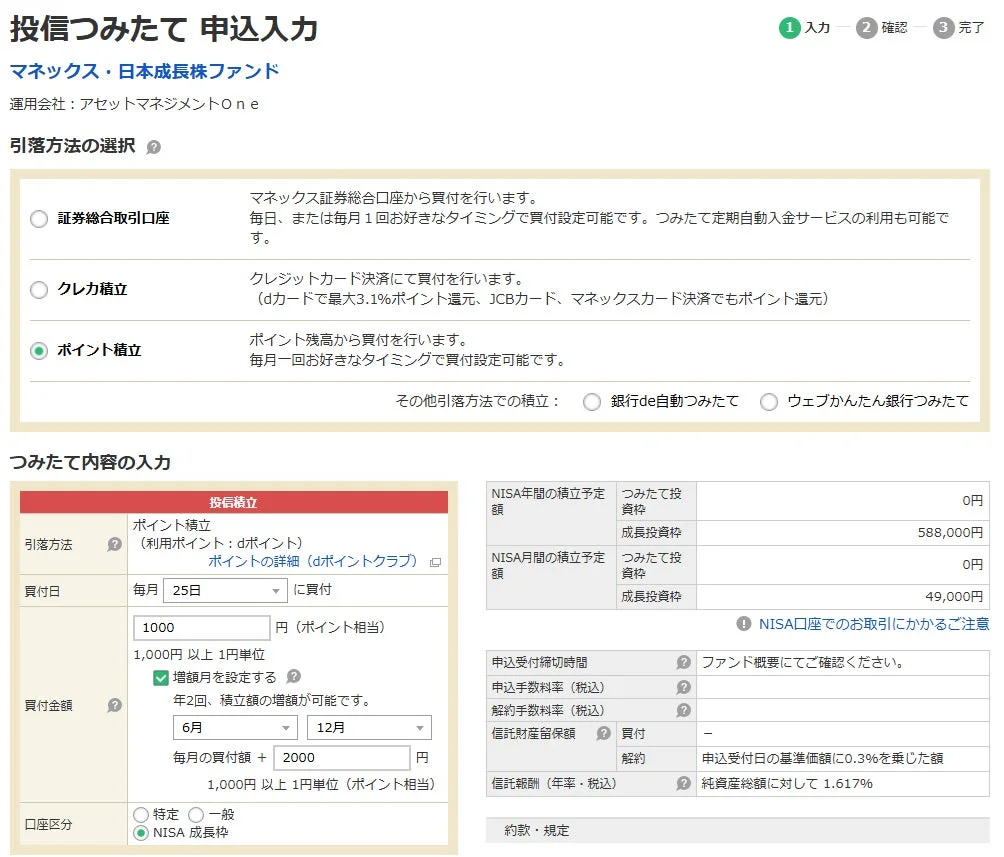Click the purchase amount input showing 1000
Image resolution: width=1004 pixels, height=857 pixels.
pyautogui.click(x=200, y=628)
